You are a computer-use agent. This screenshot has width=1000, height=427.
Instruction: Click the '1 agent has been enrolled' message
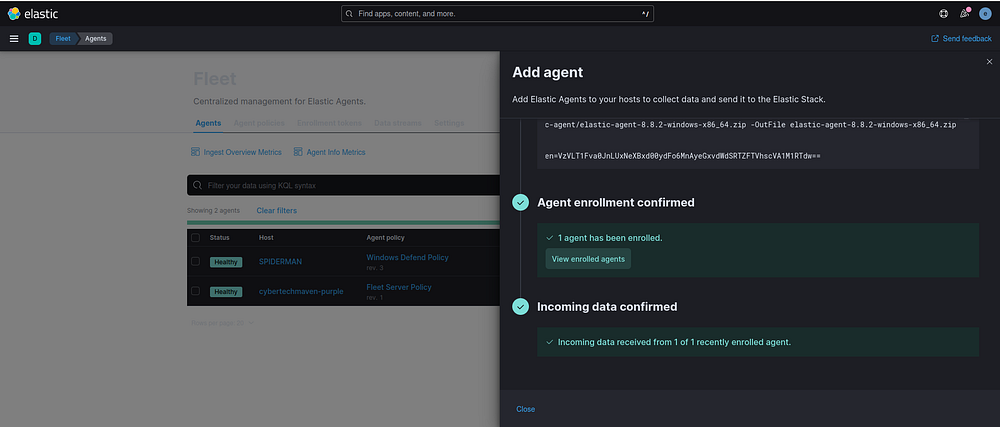610,238
